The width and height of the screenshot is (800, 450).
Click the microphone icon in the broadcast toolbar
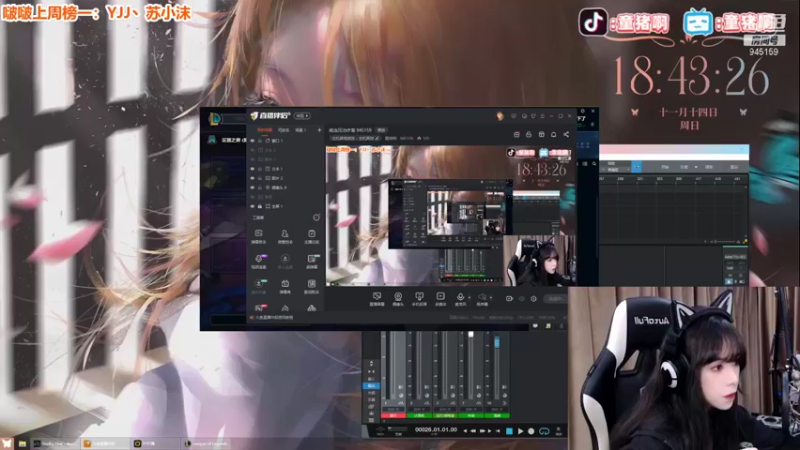pos(460,297)
